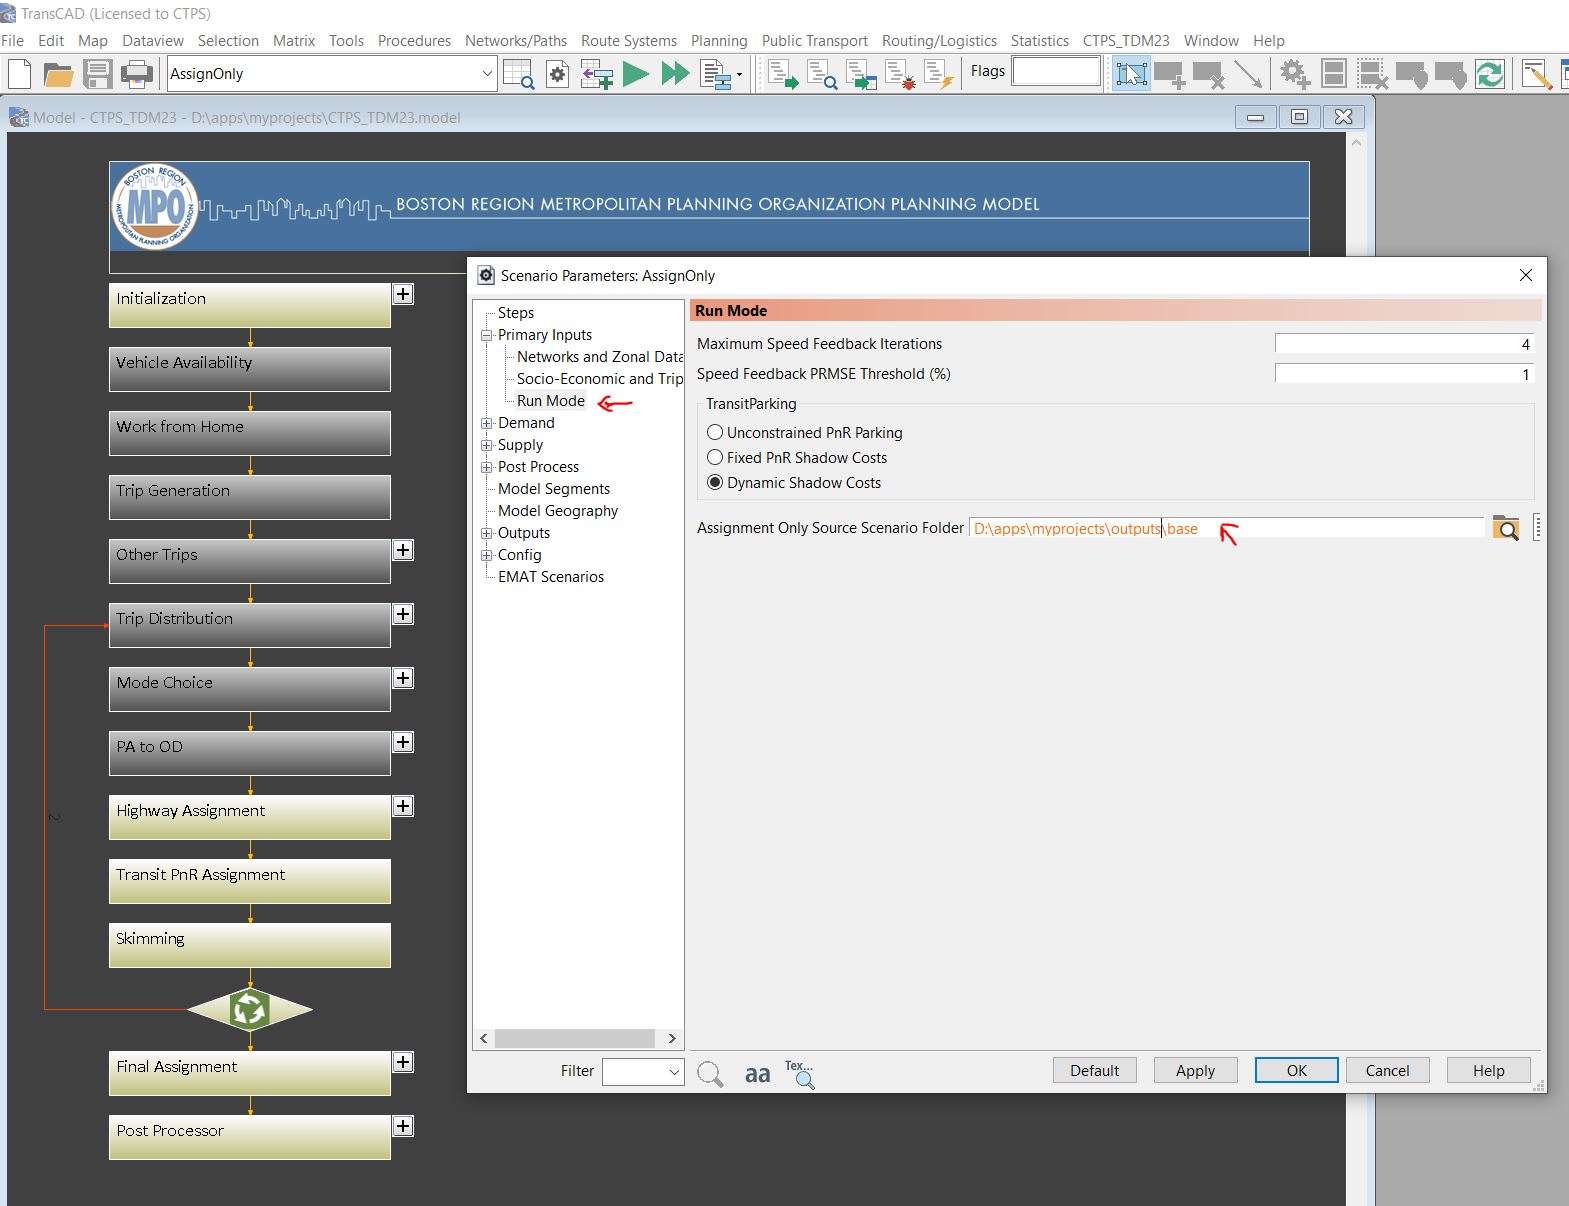Click the green recycle feedback loop diamond
The height and width of the screenshot is (1206, 1569).
tap(250, 1010)
